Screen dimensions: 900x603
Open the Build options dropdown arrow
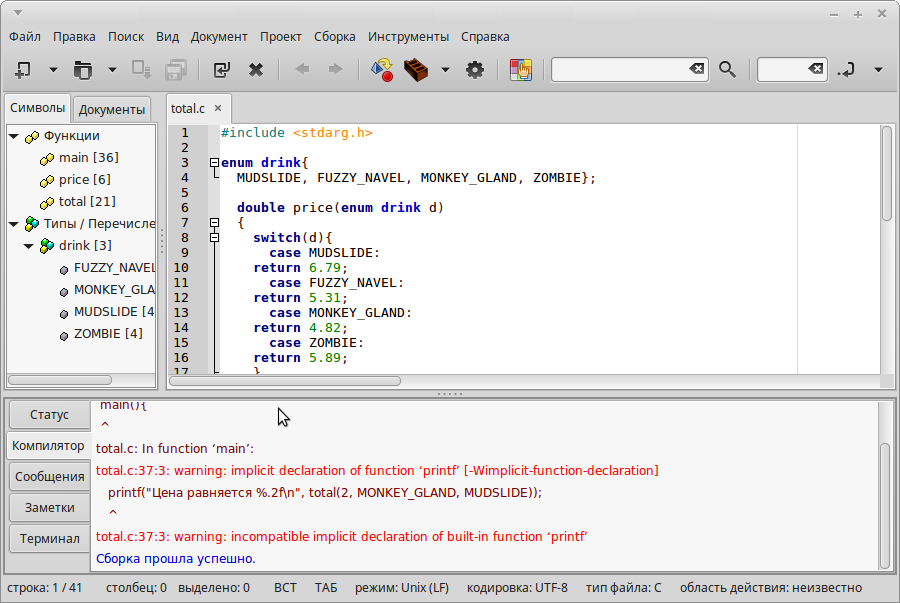[x=445, y=70]
